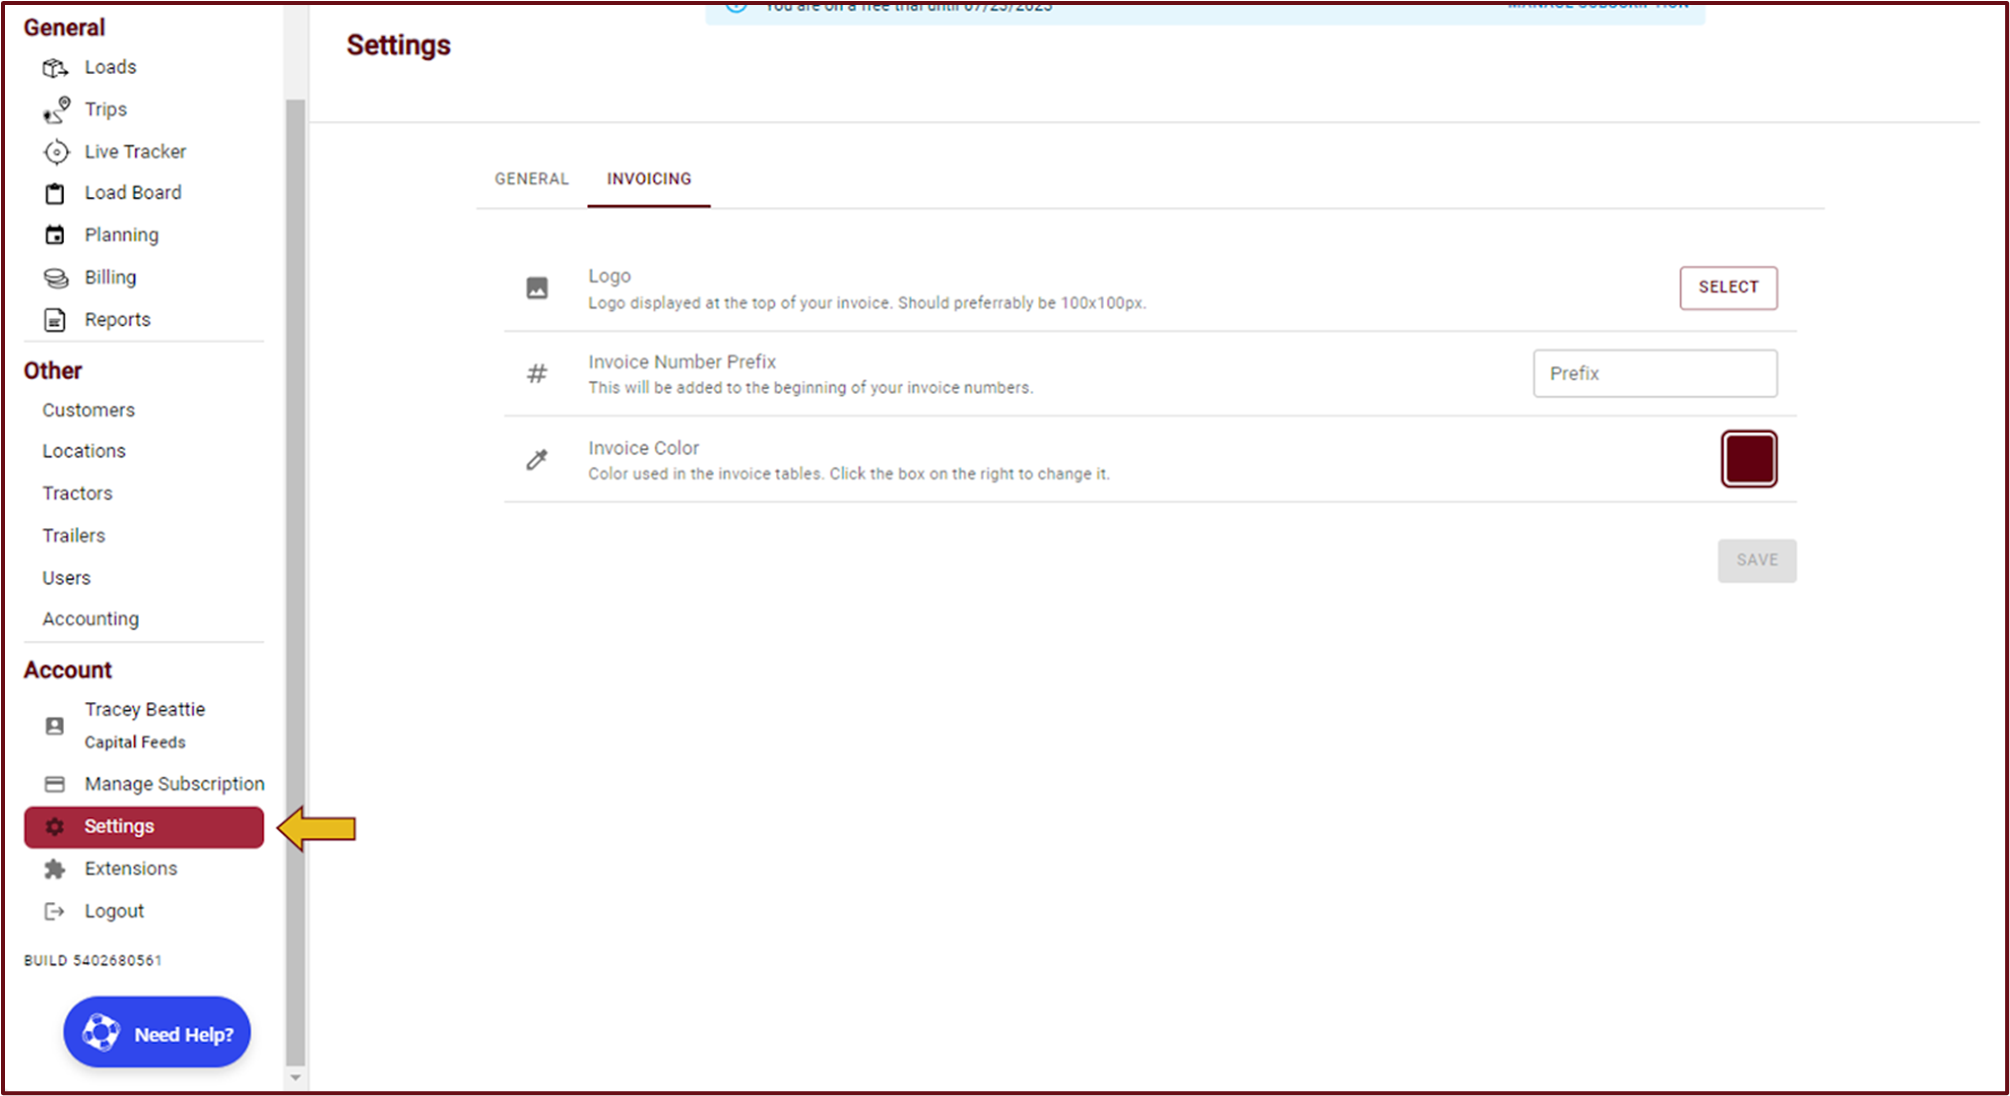Click the Save button
This screenshot has height=1096, width=2010.
[1756, 560]
